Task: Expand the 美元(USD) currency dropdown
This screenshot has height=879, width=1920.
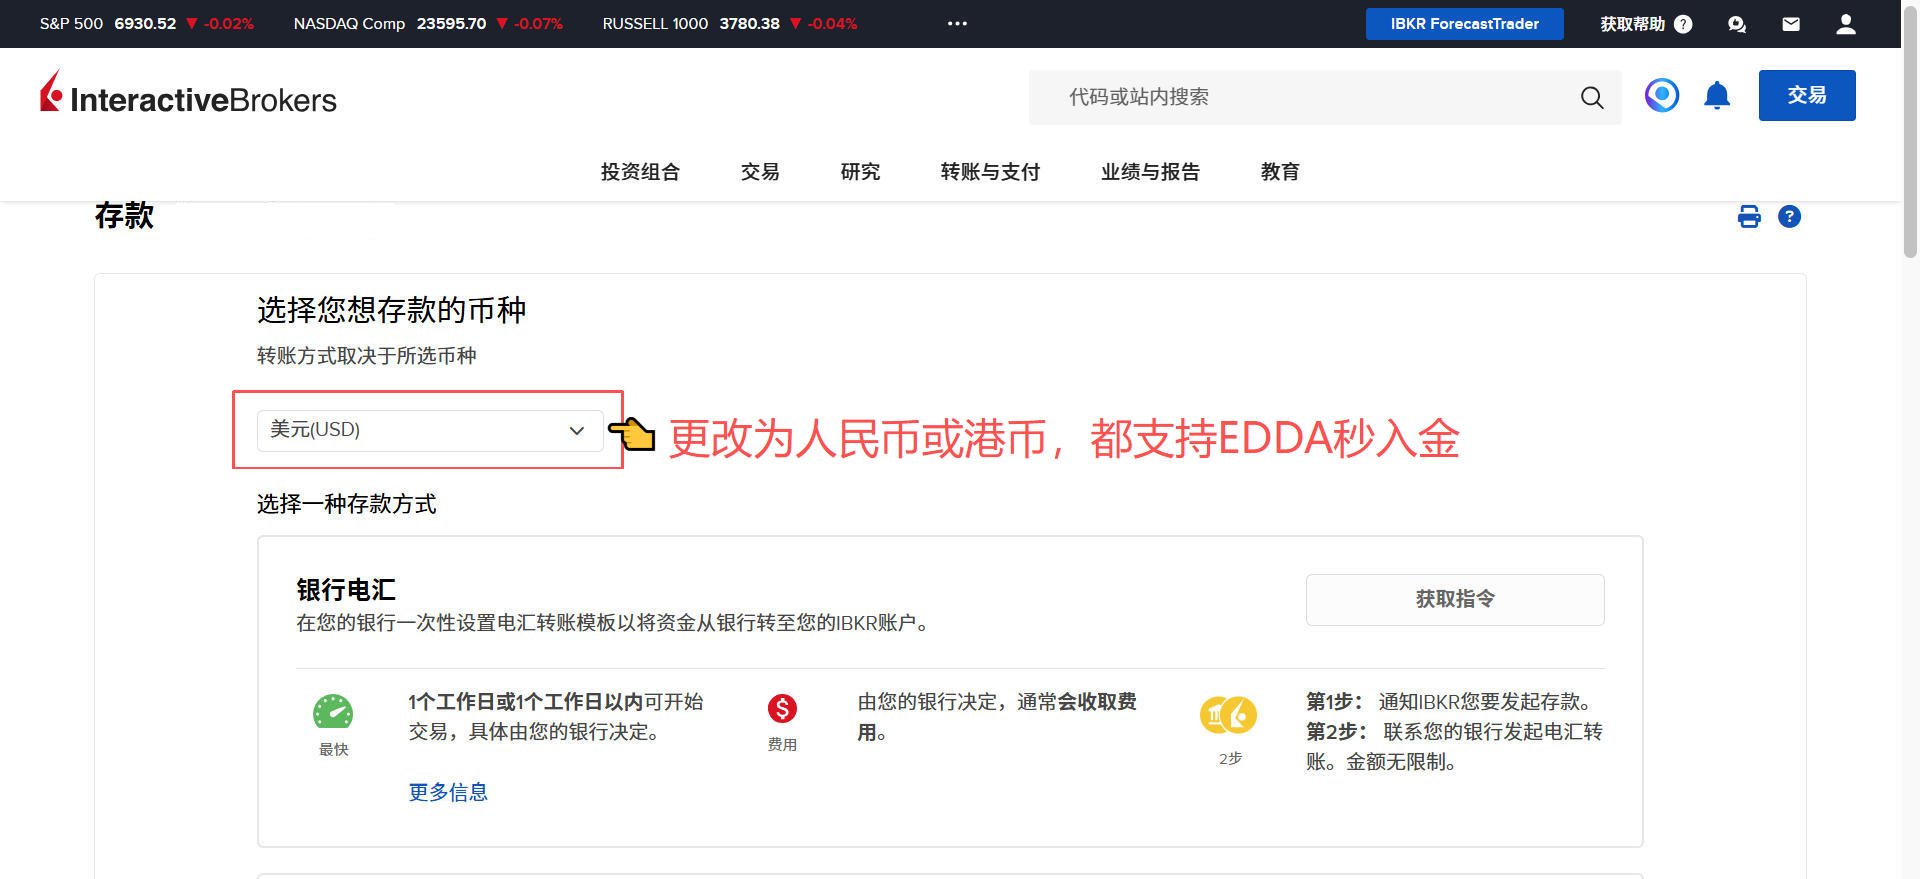Action: click(430, 430)
